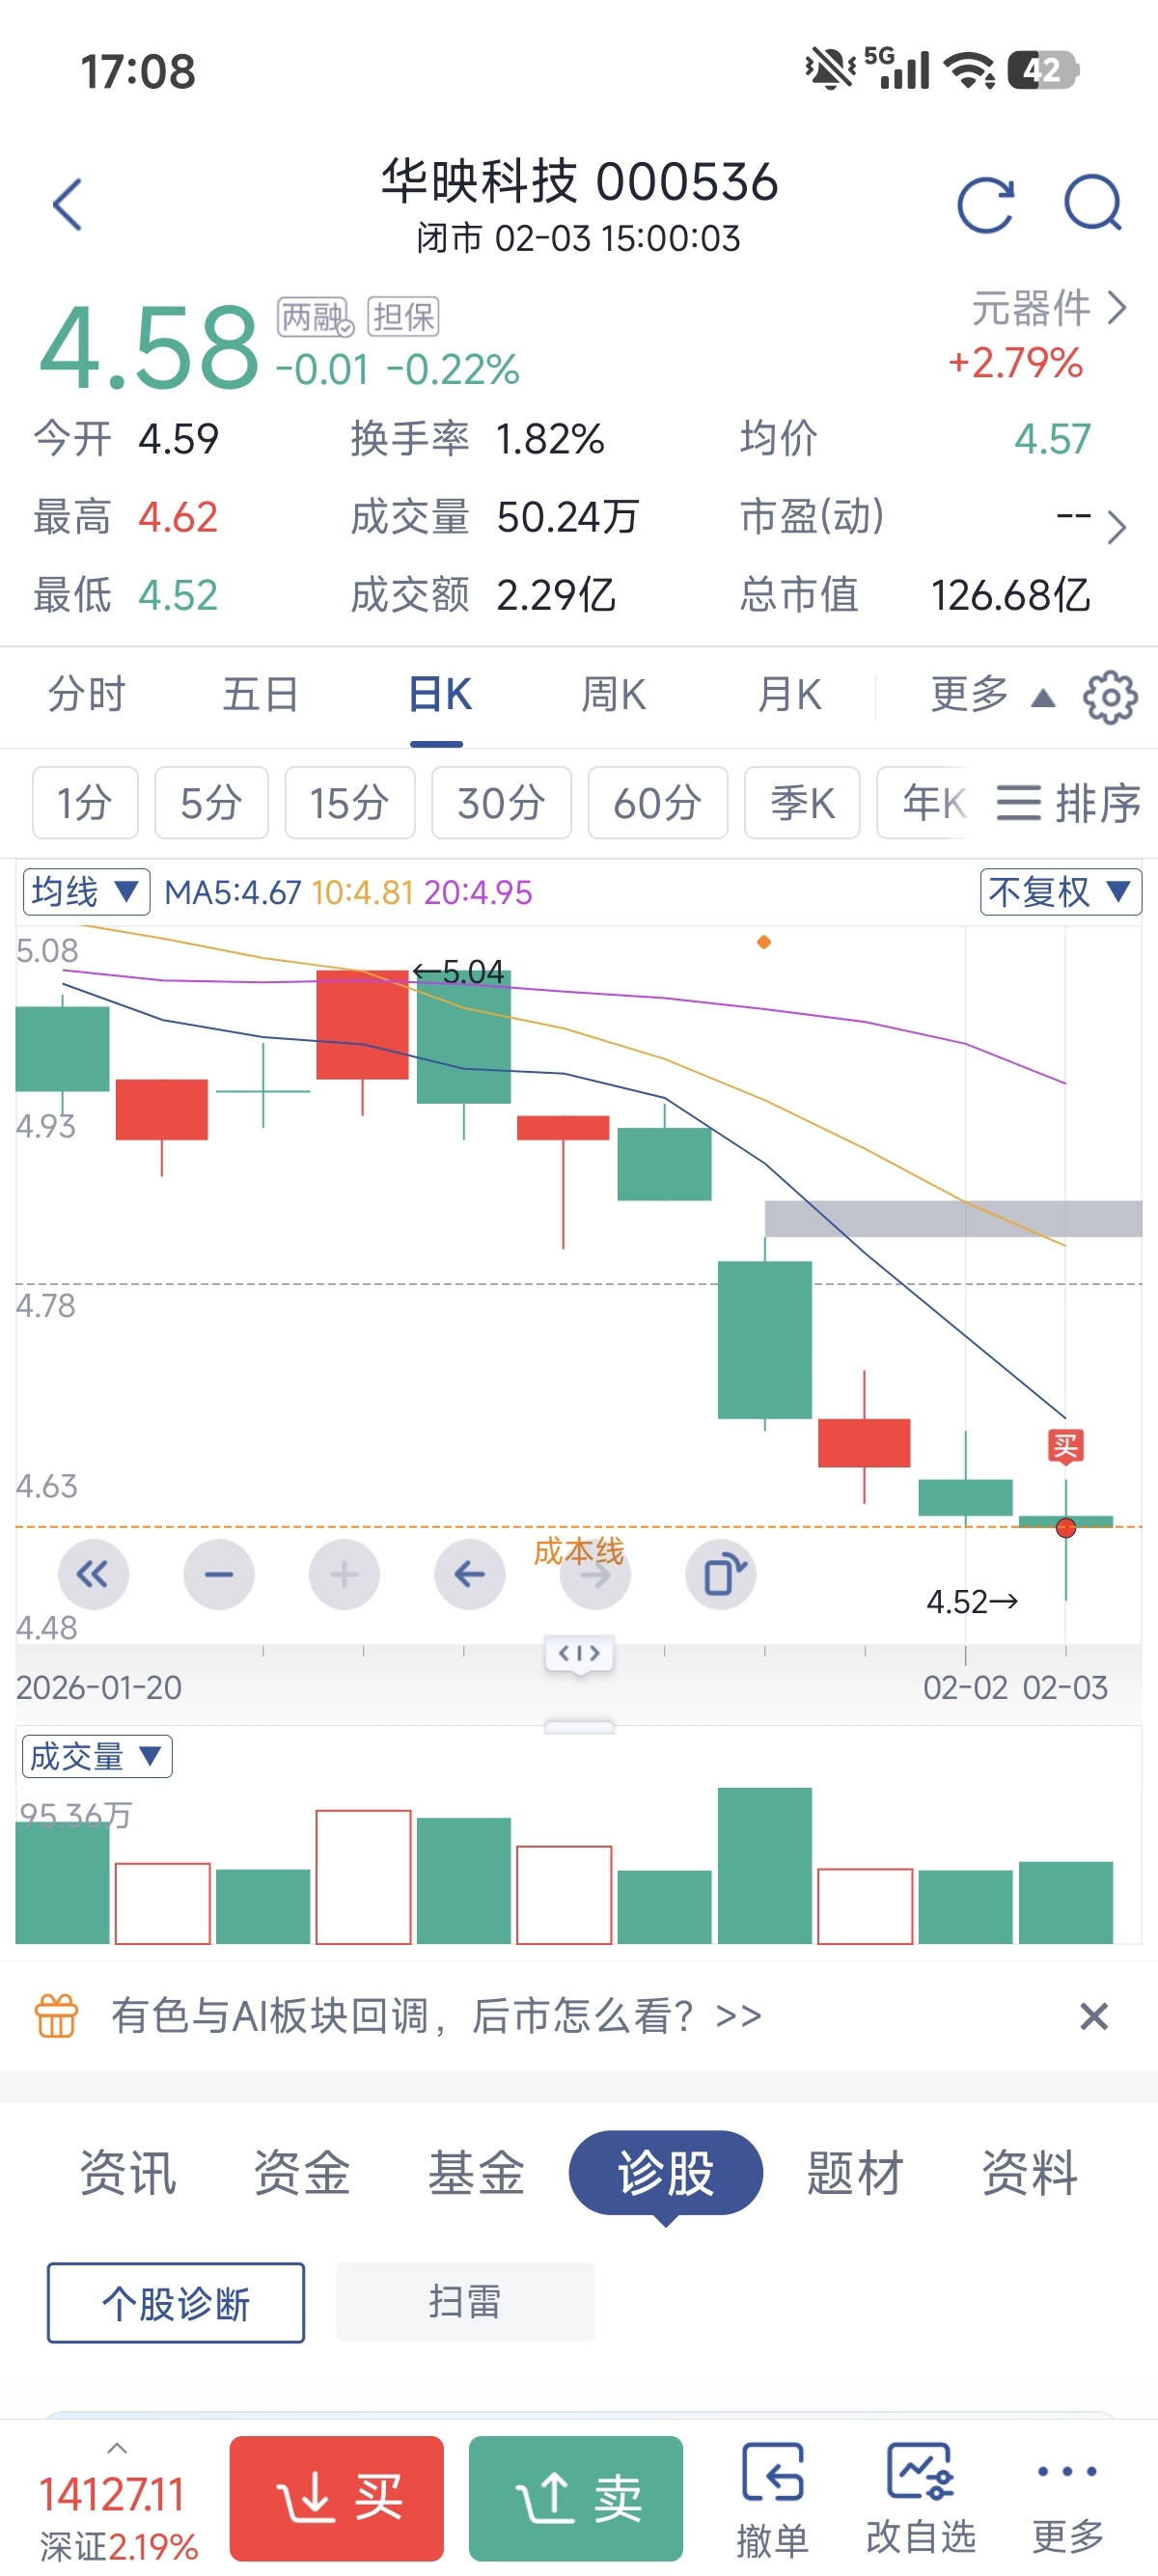This screenshot has height=2576, width=1158.
Task: Open the 均线 indicator dropdown
Action: (x=86, y=891)
